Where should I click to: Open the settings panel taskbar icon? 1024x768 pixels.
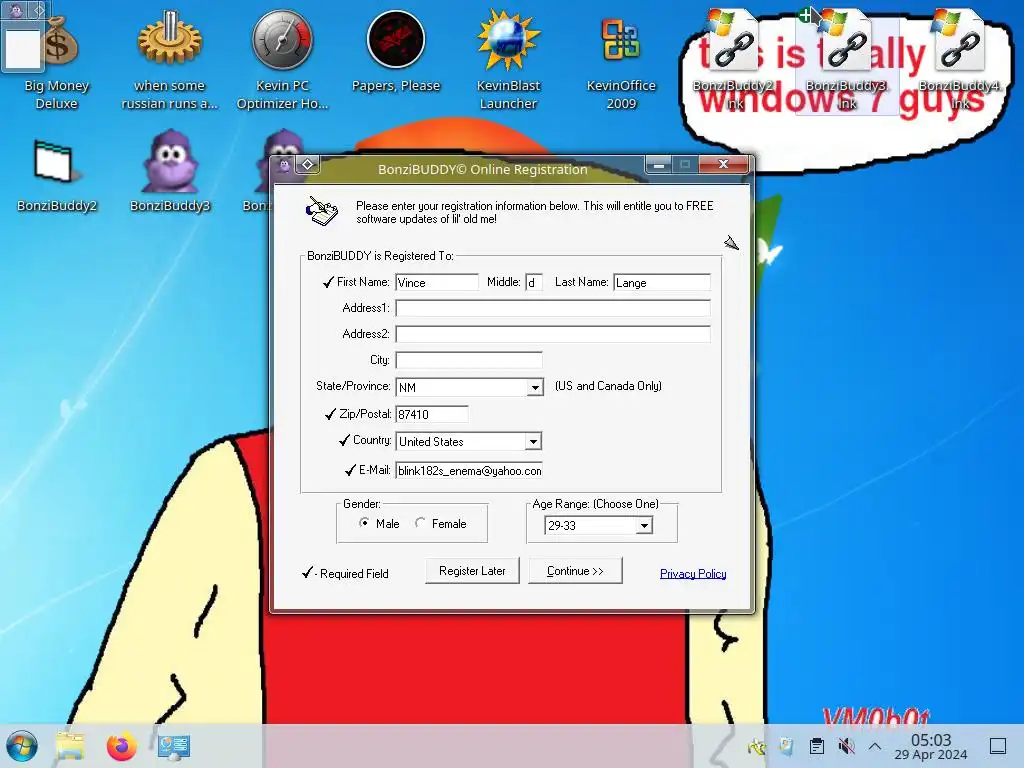tap(174, 746)
